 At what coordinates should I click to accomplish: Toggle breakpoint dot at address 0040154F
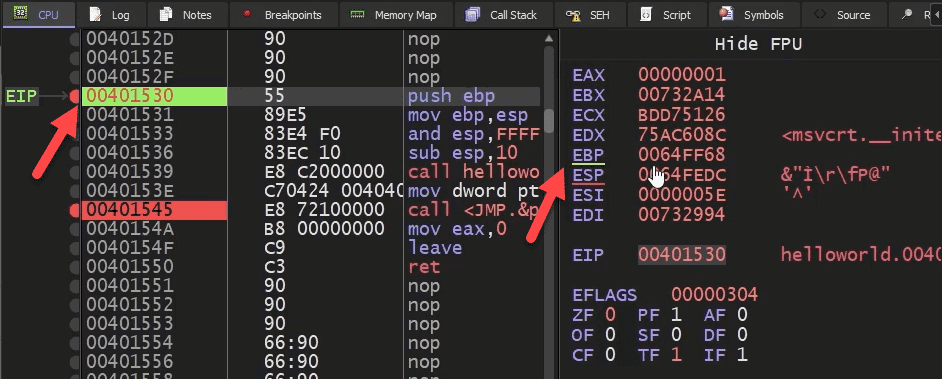click(x=74, y=248)
